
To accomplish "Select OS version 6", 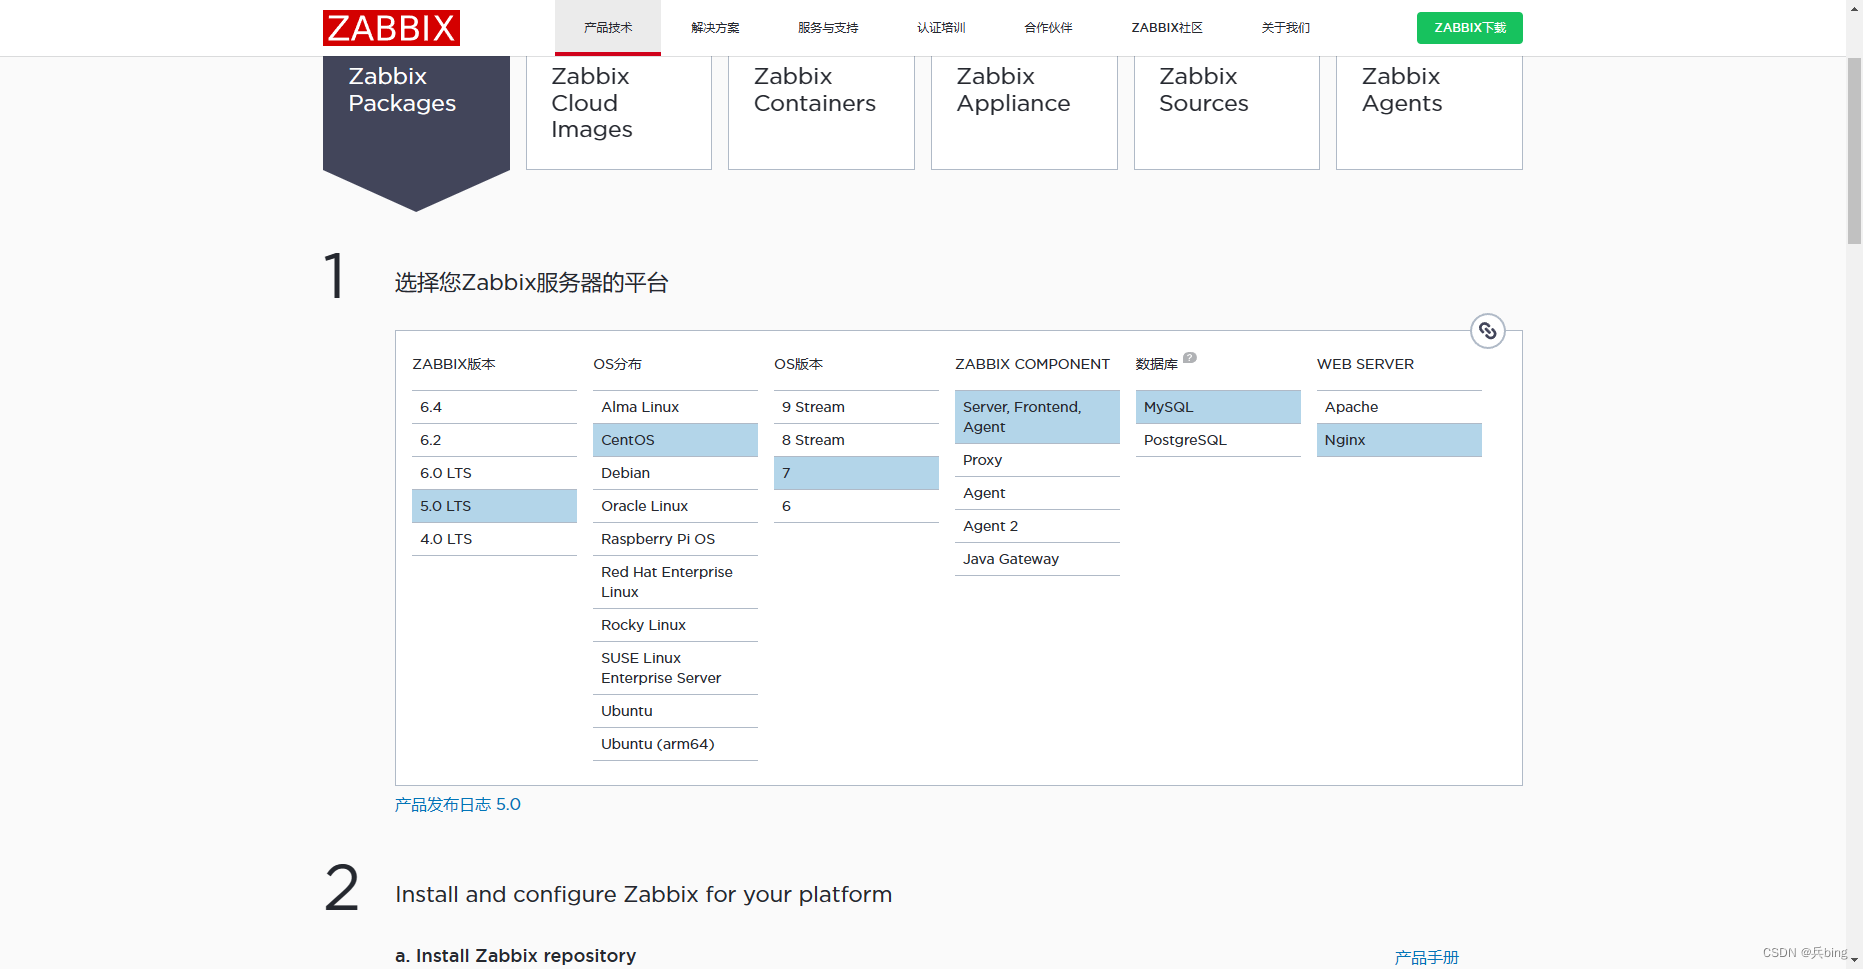I will (856, 506).
